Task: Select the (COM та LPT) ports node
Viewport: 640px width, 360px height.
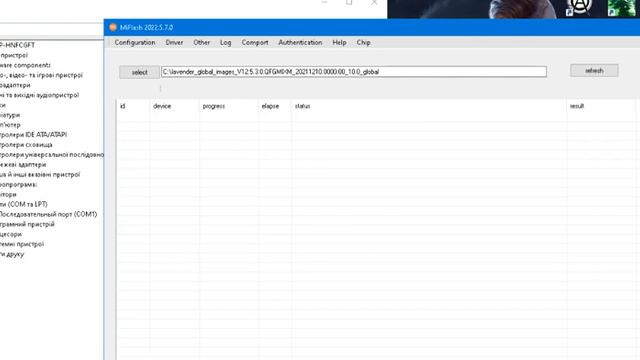Action: [24, 204]
